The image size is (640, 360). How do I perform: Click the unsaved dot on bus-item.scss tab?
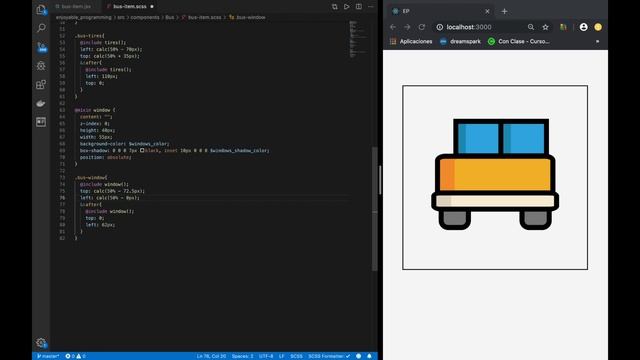pos(152,7)
